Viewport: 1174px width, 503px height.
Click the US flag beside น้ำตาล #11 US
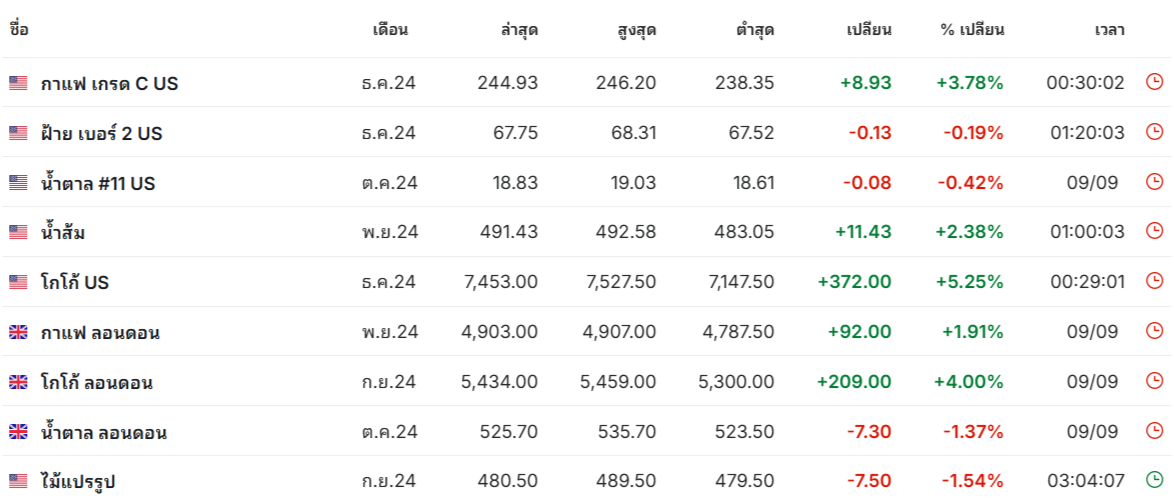point(18,183)
